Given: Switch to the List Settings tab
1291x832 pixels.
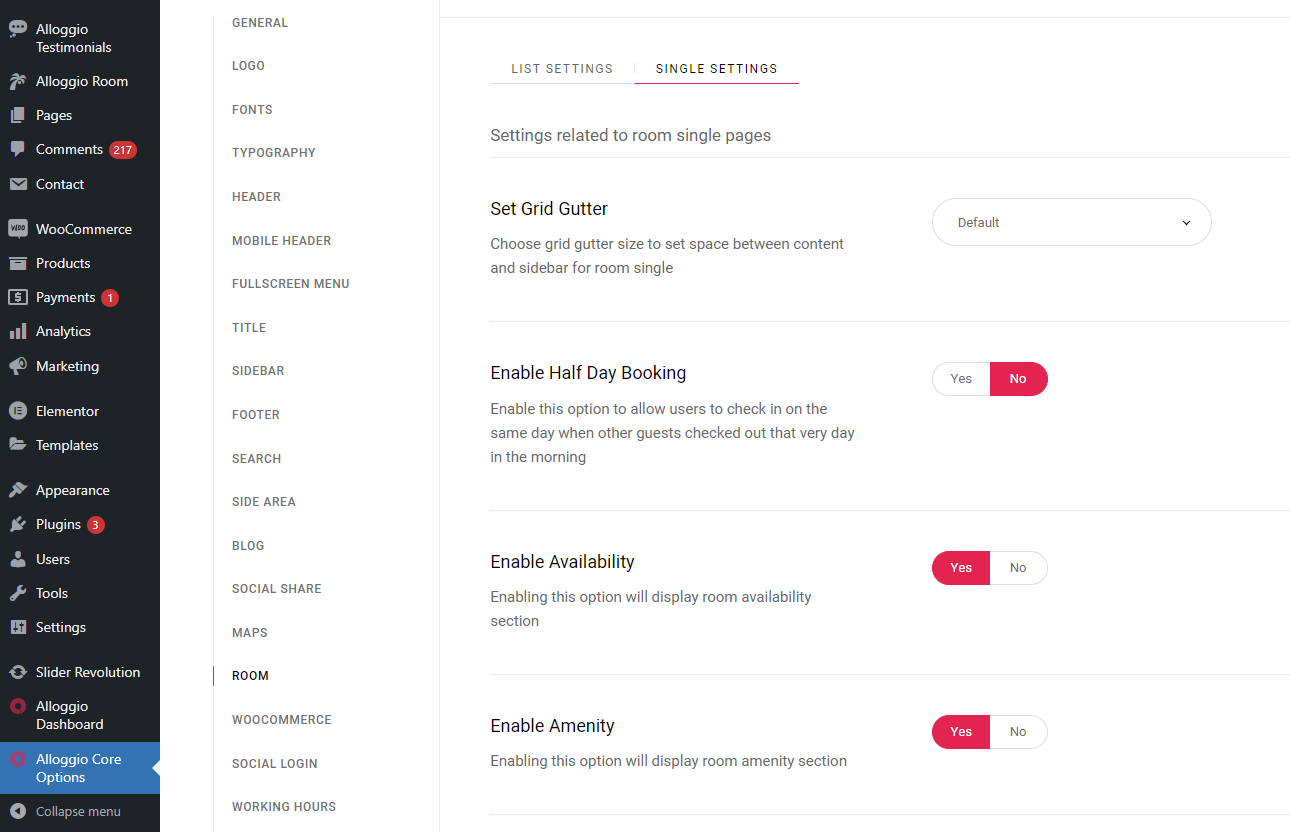Looking at the screenshot, I should (562, 69).
